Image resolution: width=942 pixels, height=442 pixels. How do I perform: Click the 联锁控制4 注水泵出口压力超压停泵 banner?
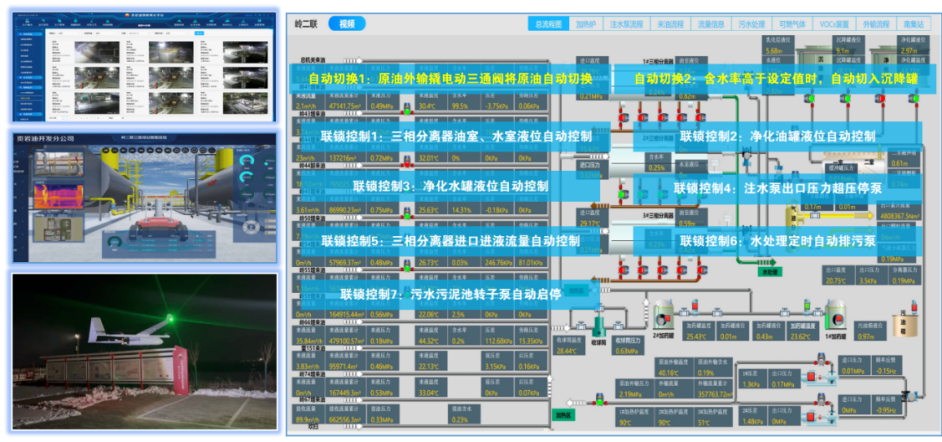click(x=773, y=188)
